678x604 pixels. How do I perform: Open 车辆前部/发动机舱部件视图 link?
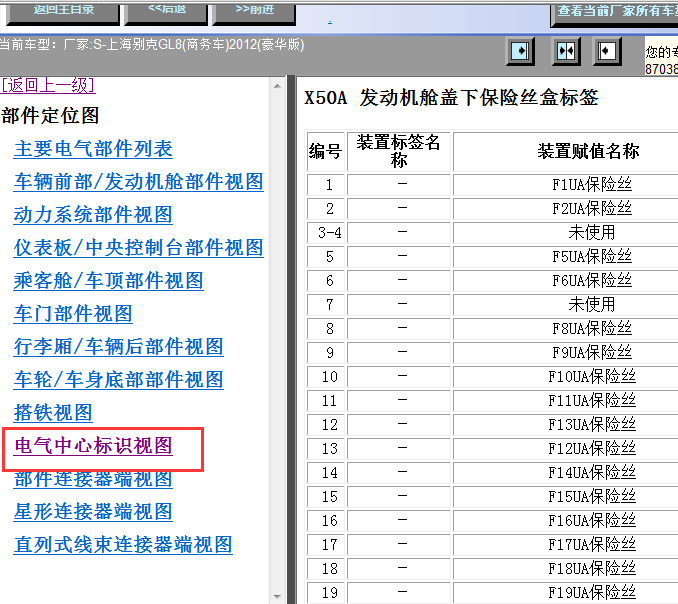pyautogui.click(x=138, y=182)
